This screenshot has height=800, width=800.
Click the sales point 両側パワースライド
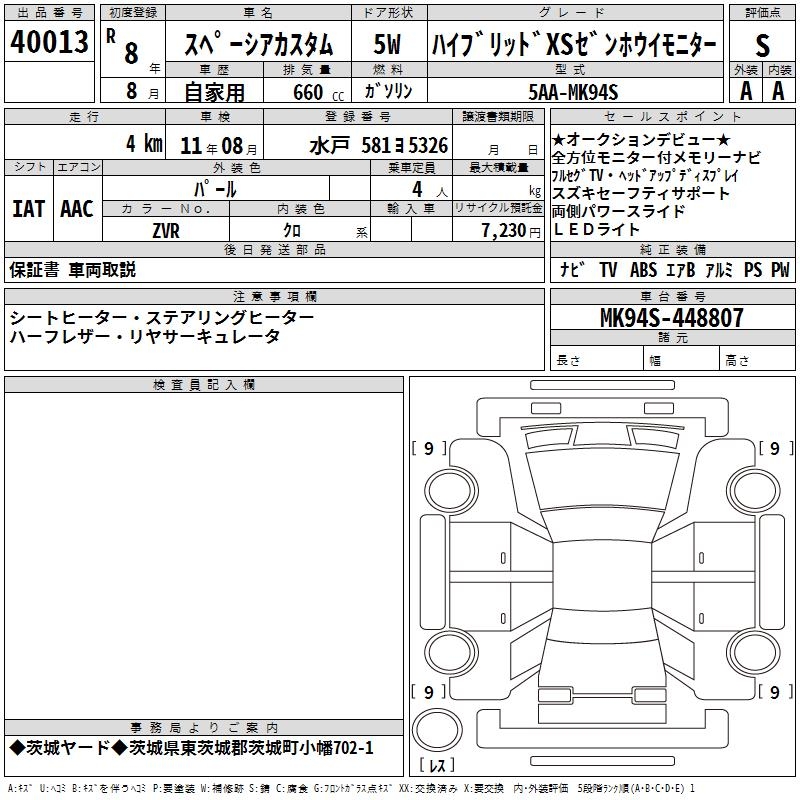click(x=618, y=211)
